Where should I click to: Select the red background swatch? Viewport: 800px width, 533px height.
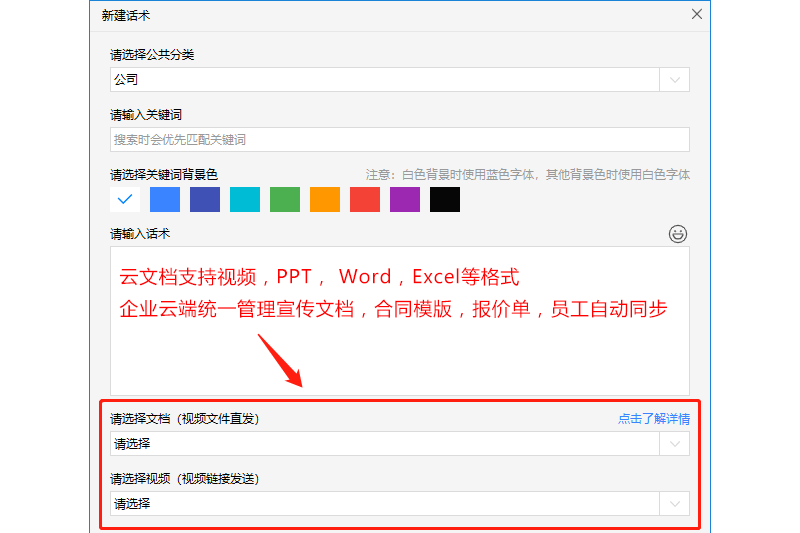point(365,199)
